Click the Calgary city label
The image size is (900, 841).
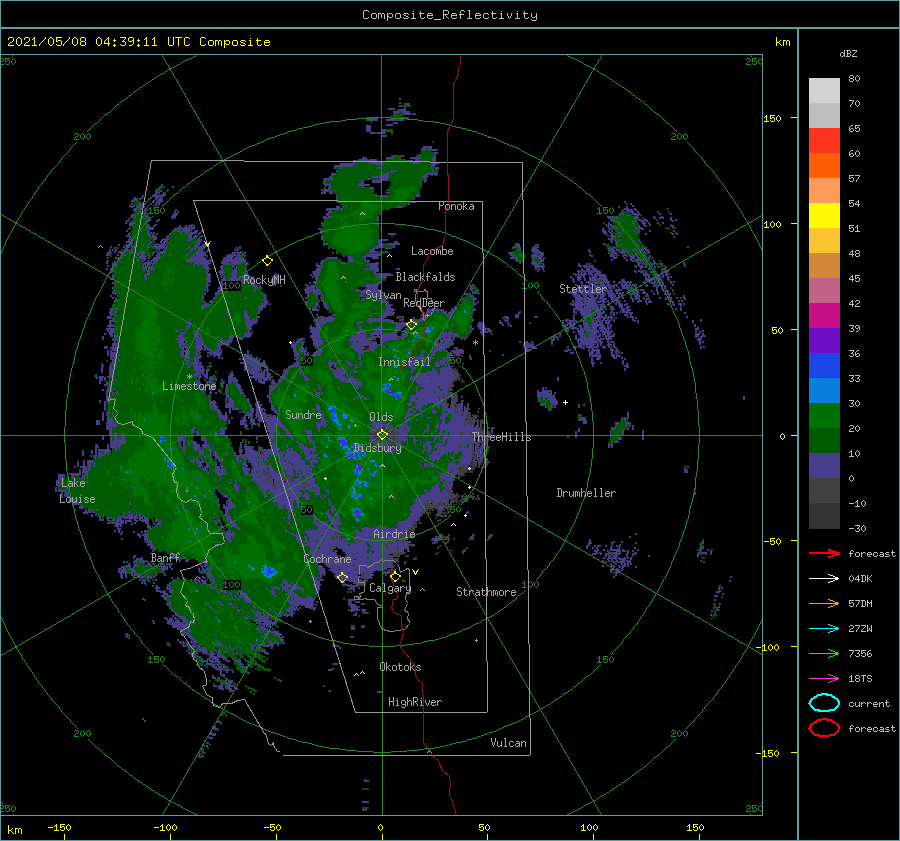click(x=390, y=588)
